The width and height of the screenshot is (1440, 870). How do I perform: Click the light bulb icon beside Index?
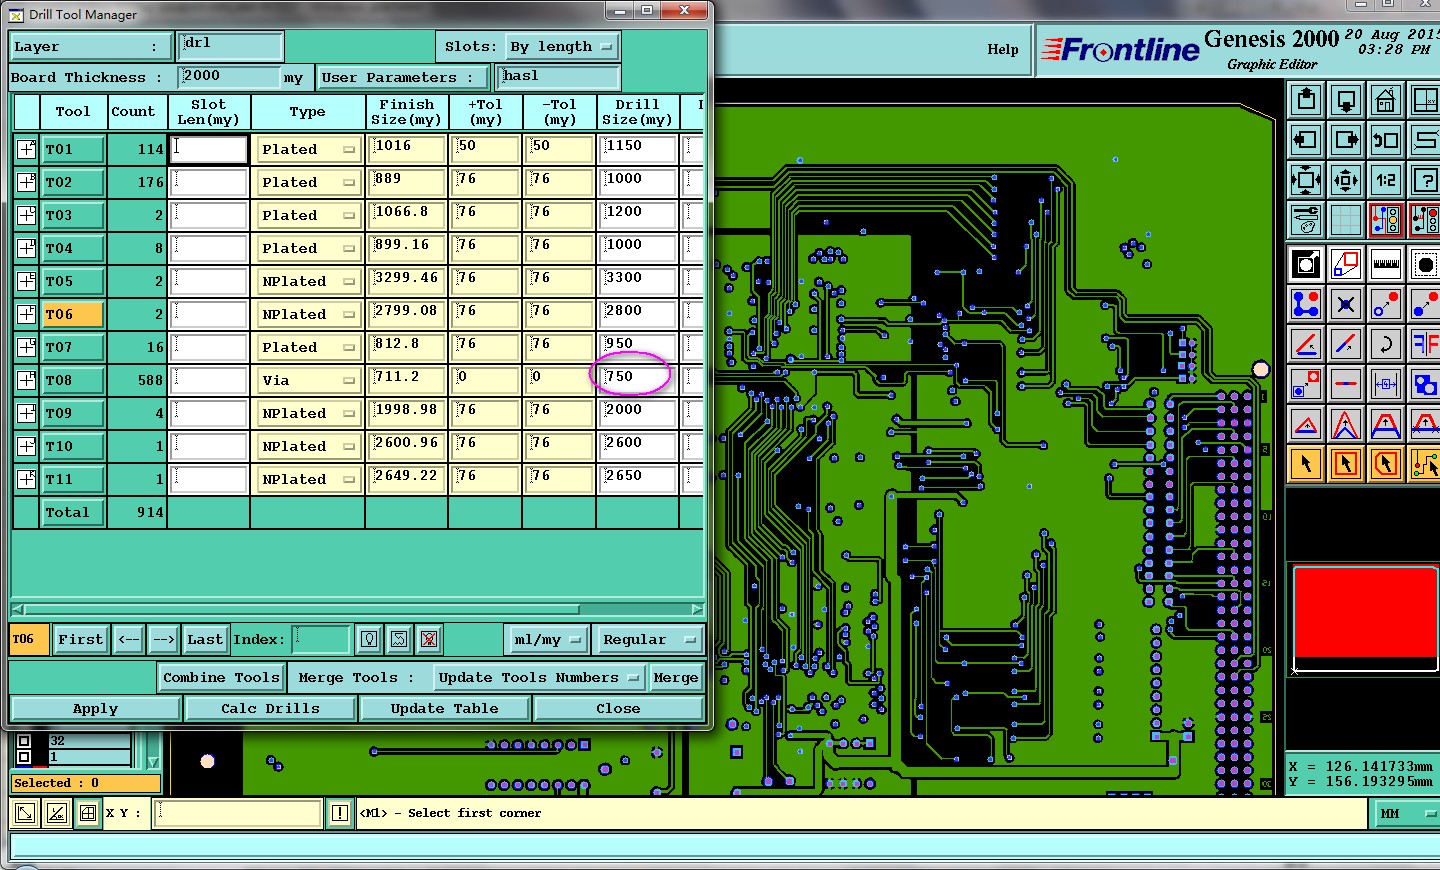click(369, 639)
